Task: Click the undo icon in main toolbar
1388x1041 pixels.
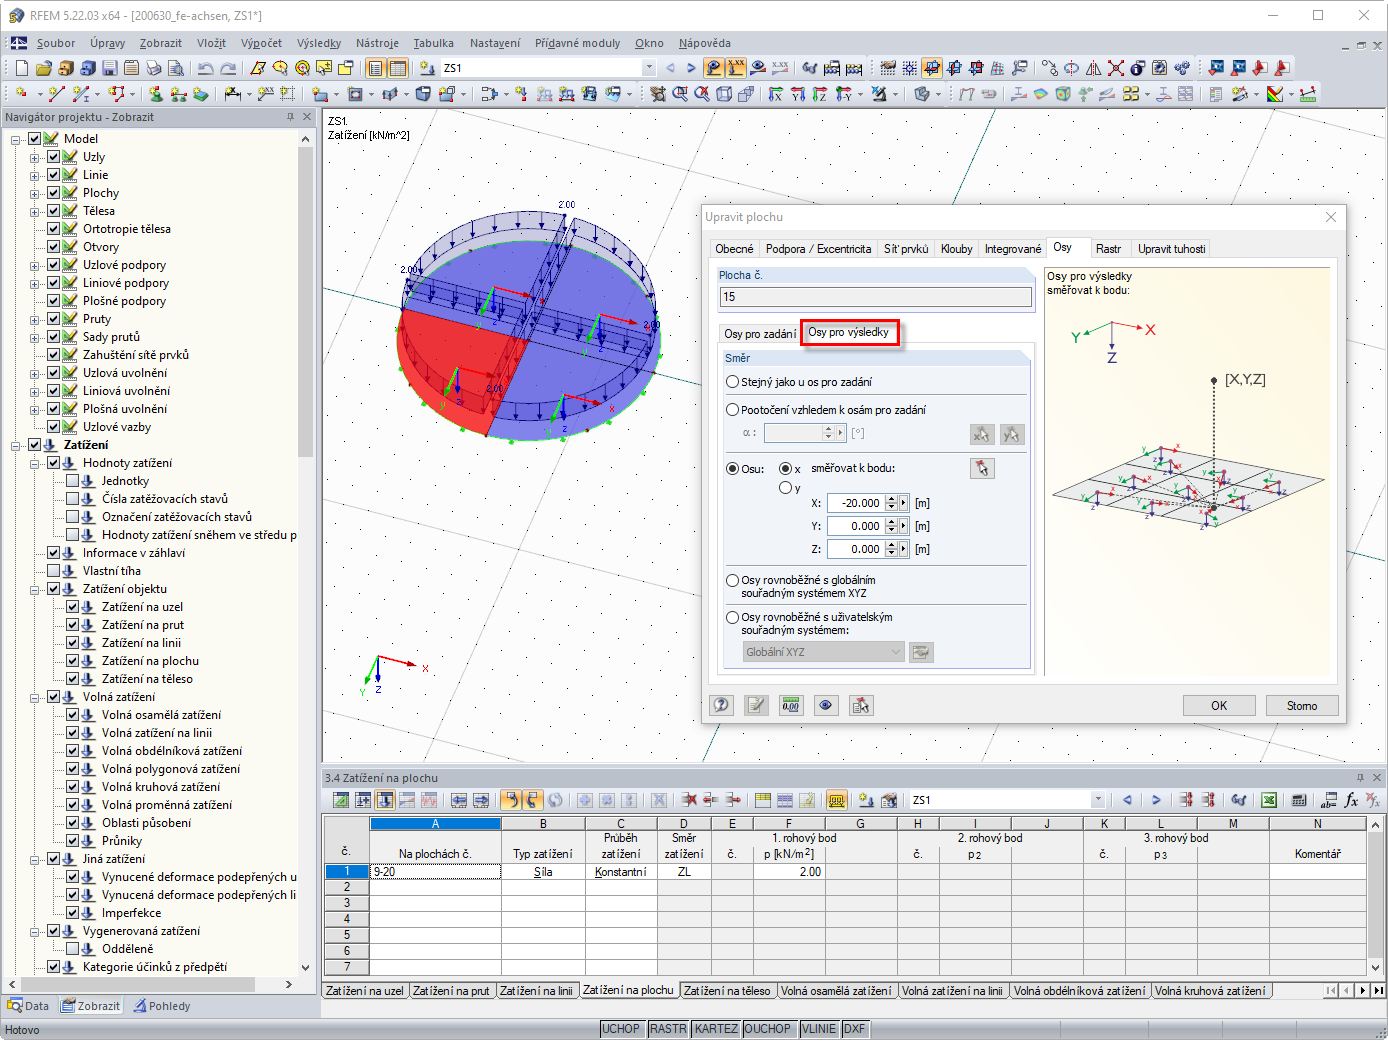Action: coord(206,68)
